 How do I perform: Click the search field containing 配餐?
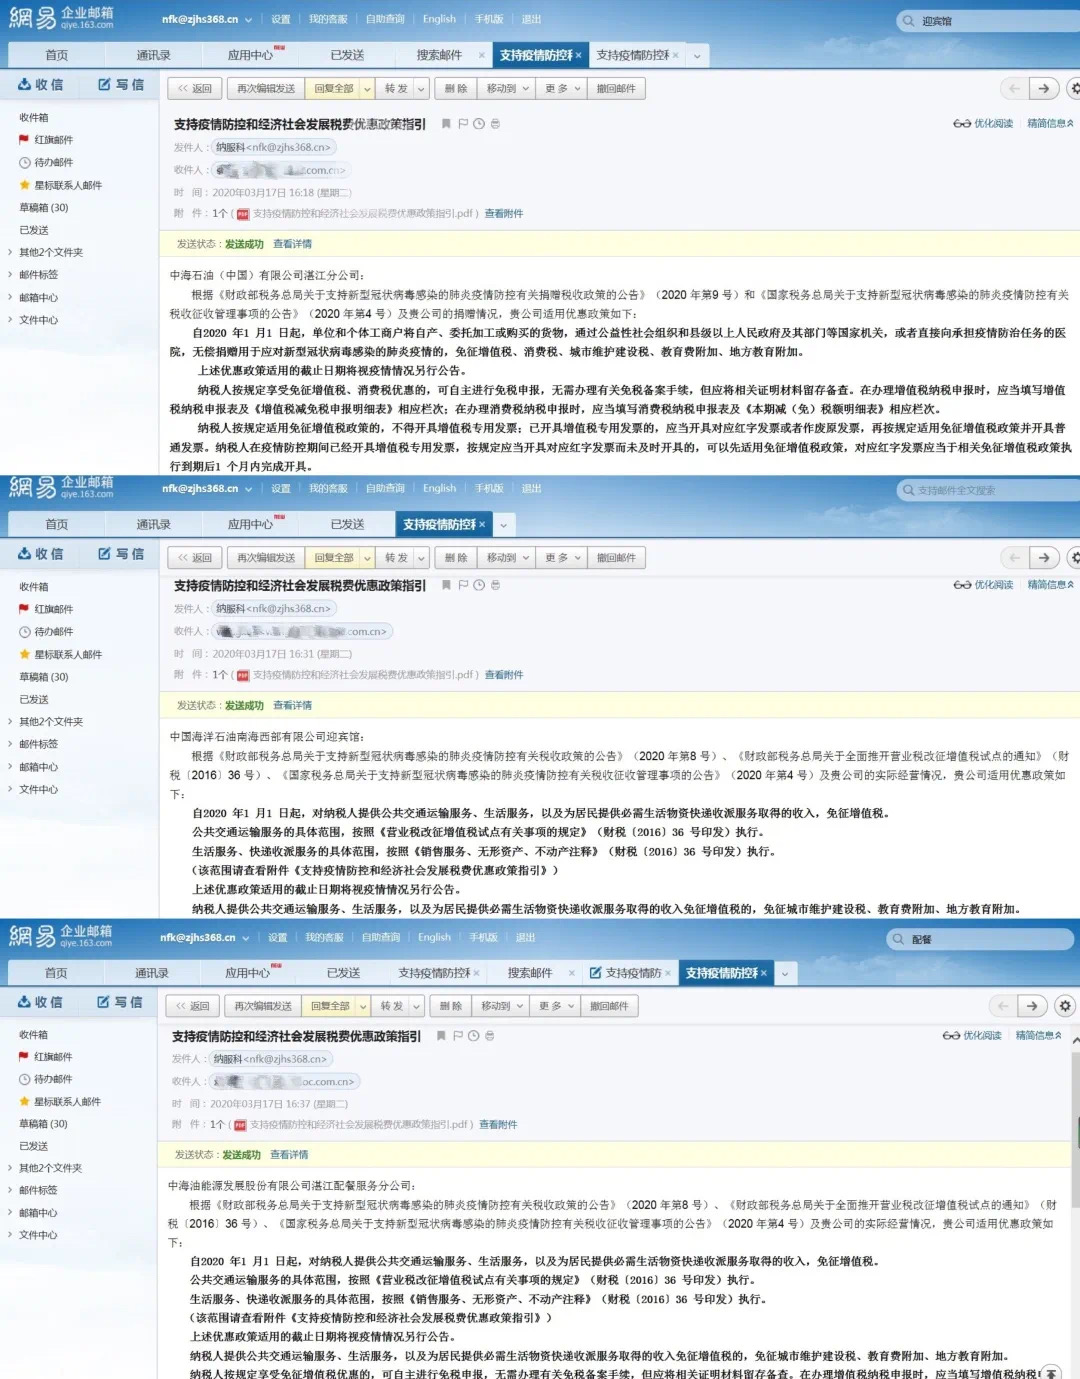click(x=982, y=939)
